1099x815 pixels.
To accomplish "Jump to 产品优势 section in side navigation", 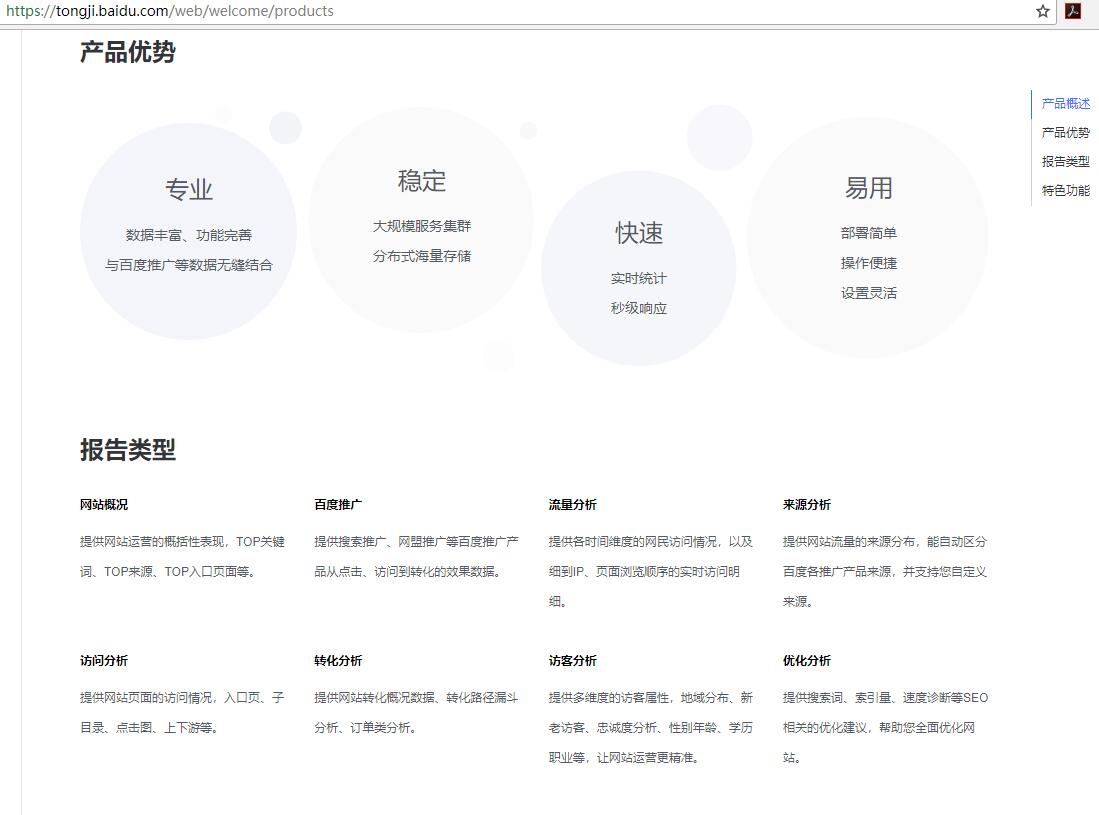I will tap(1065, 132).
